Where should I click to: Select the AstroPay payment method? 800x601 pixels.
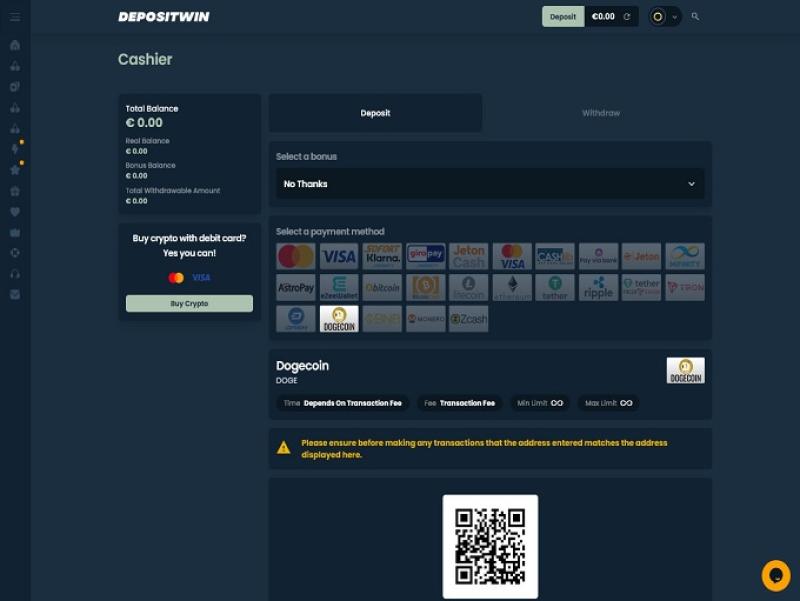tap(295, 288)
